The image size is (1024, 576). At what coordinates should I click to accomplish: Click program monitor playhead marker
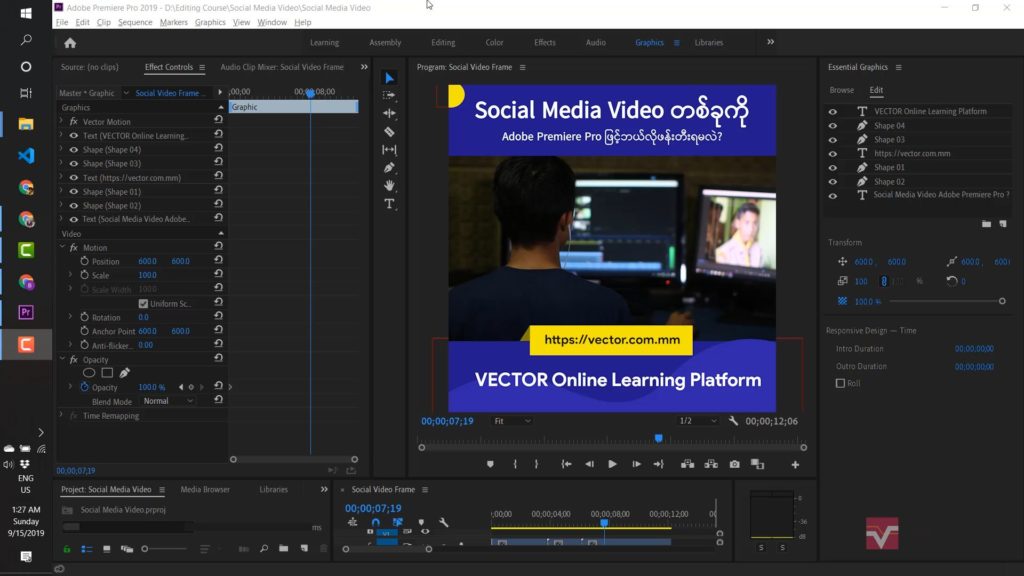(x=658, y=438)
